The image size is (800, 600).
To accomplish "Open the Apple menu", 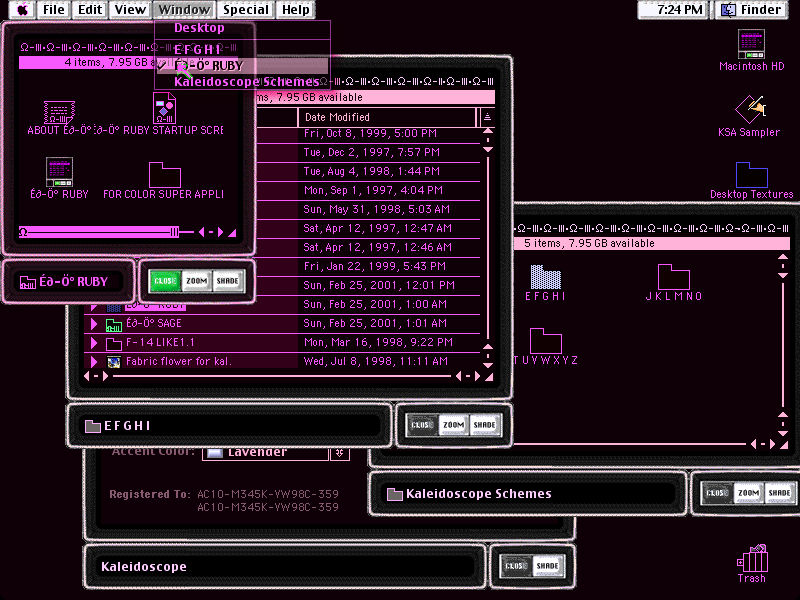I will (x=22, y=10).
